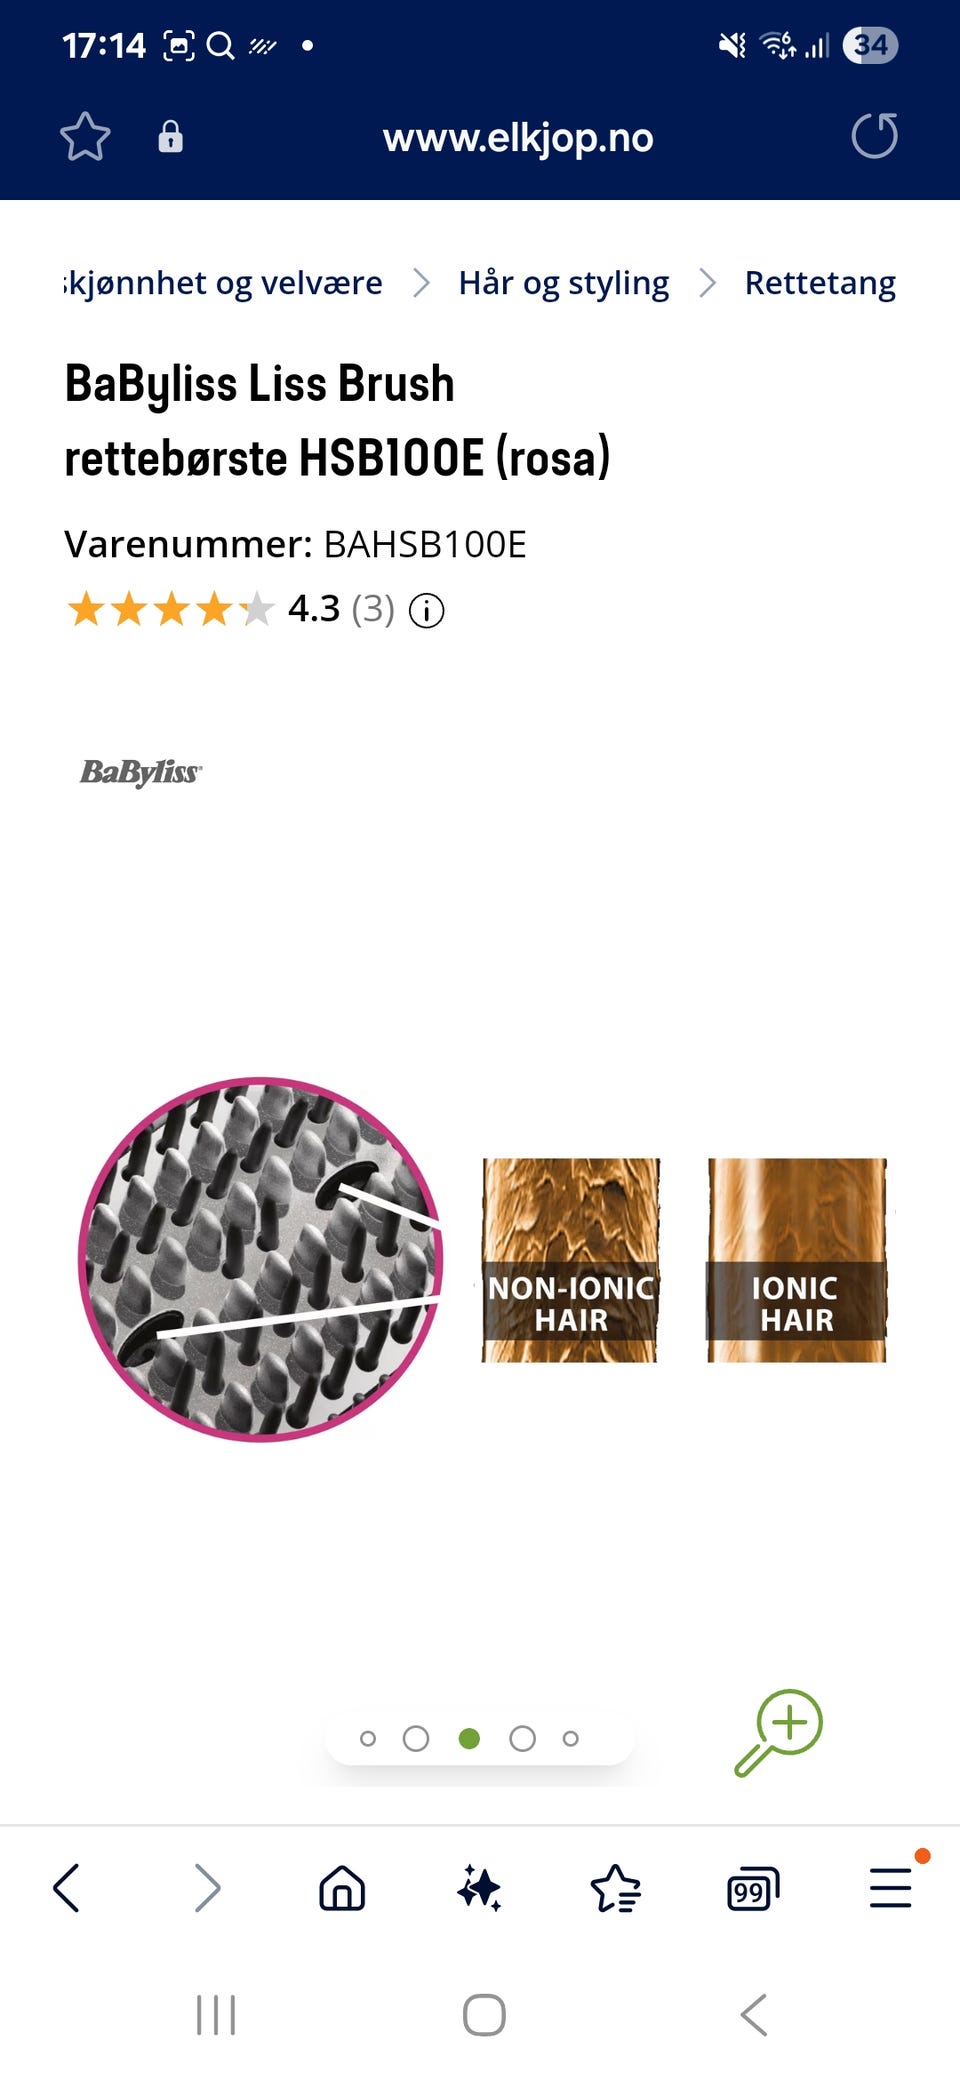This screenshot has width=960, height=2080.
Task: Reload the page with refresh icon
Action: point(875,136)
